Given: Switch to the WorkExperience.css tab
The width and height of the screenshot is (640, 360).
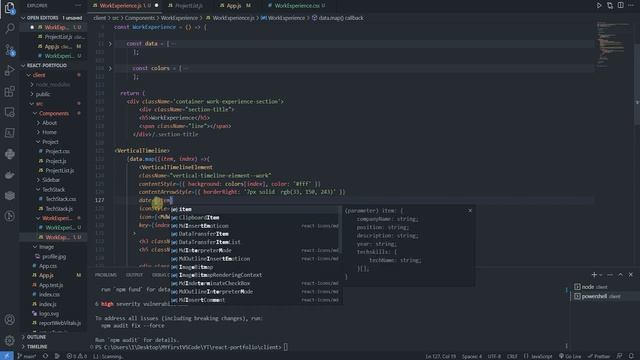Looking at the screenshot, I should [296, 6].
